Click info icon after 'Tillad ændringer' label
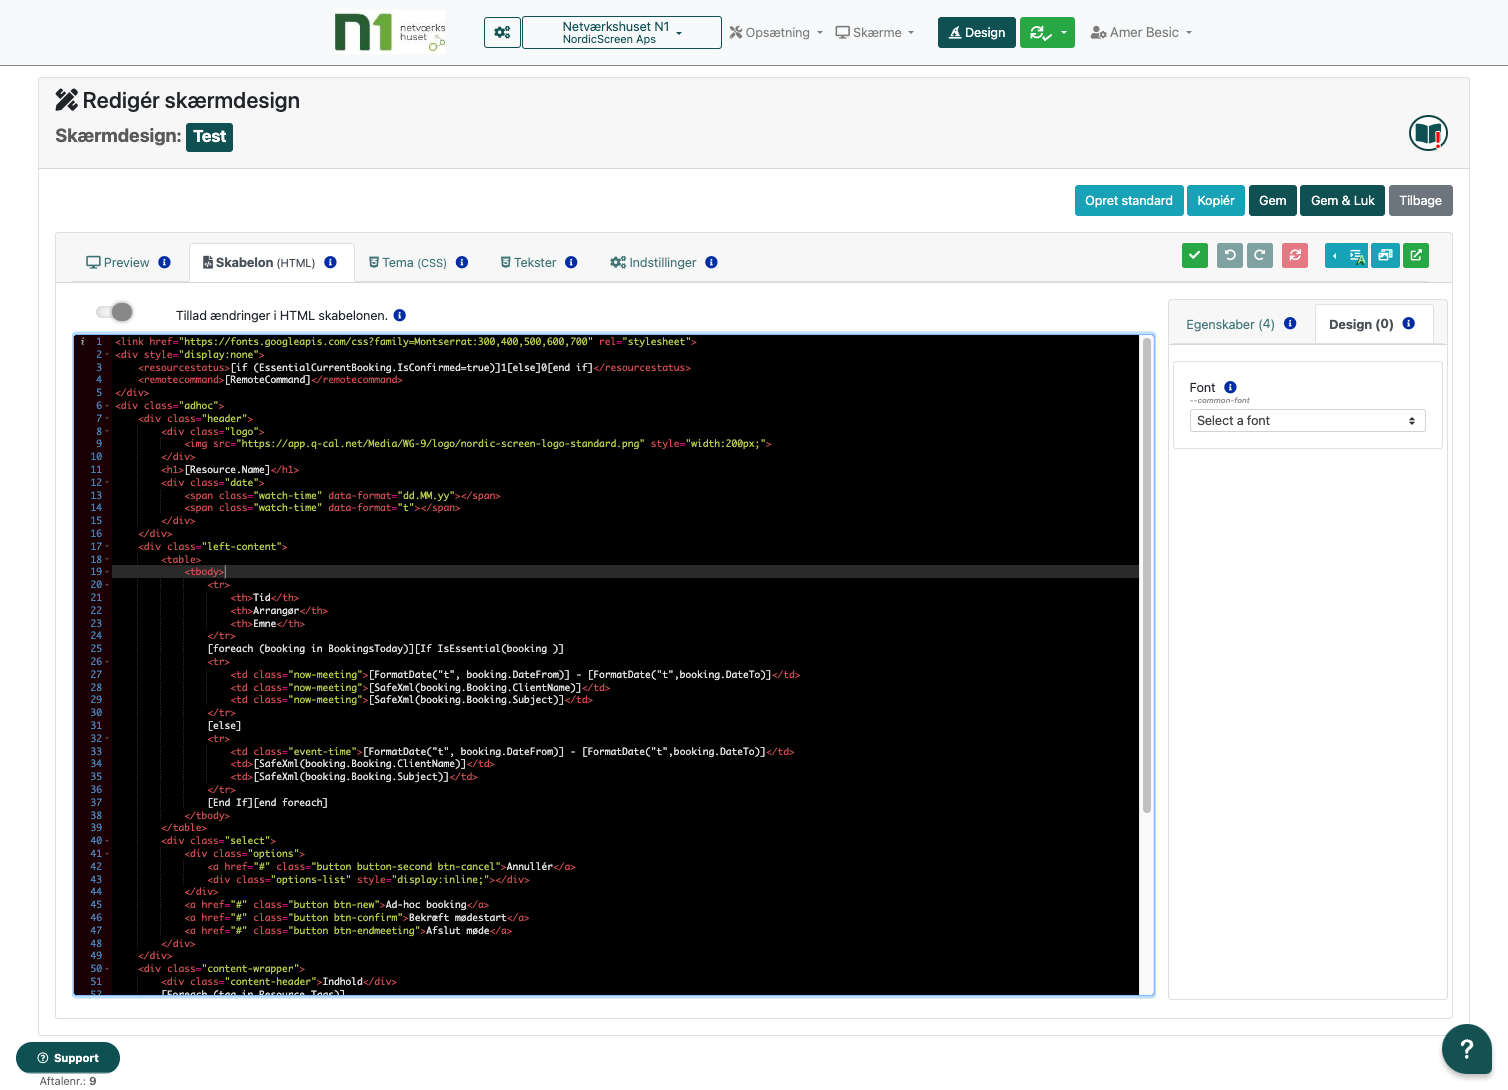The width and height of the screenshot is (1508, 1090). pos(399,315)
